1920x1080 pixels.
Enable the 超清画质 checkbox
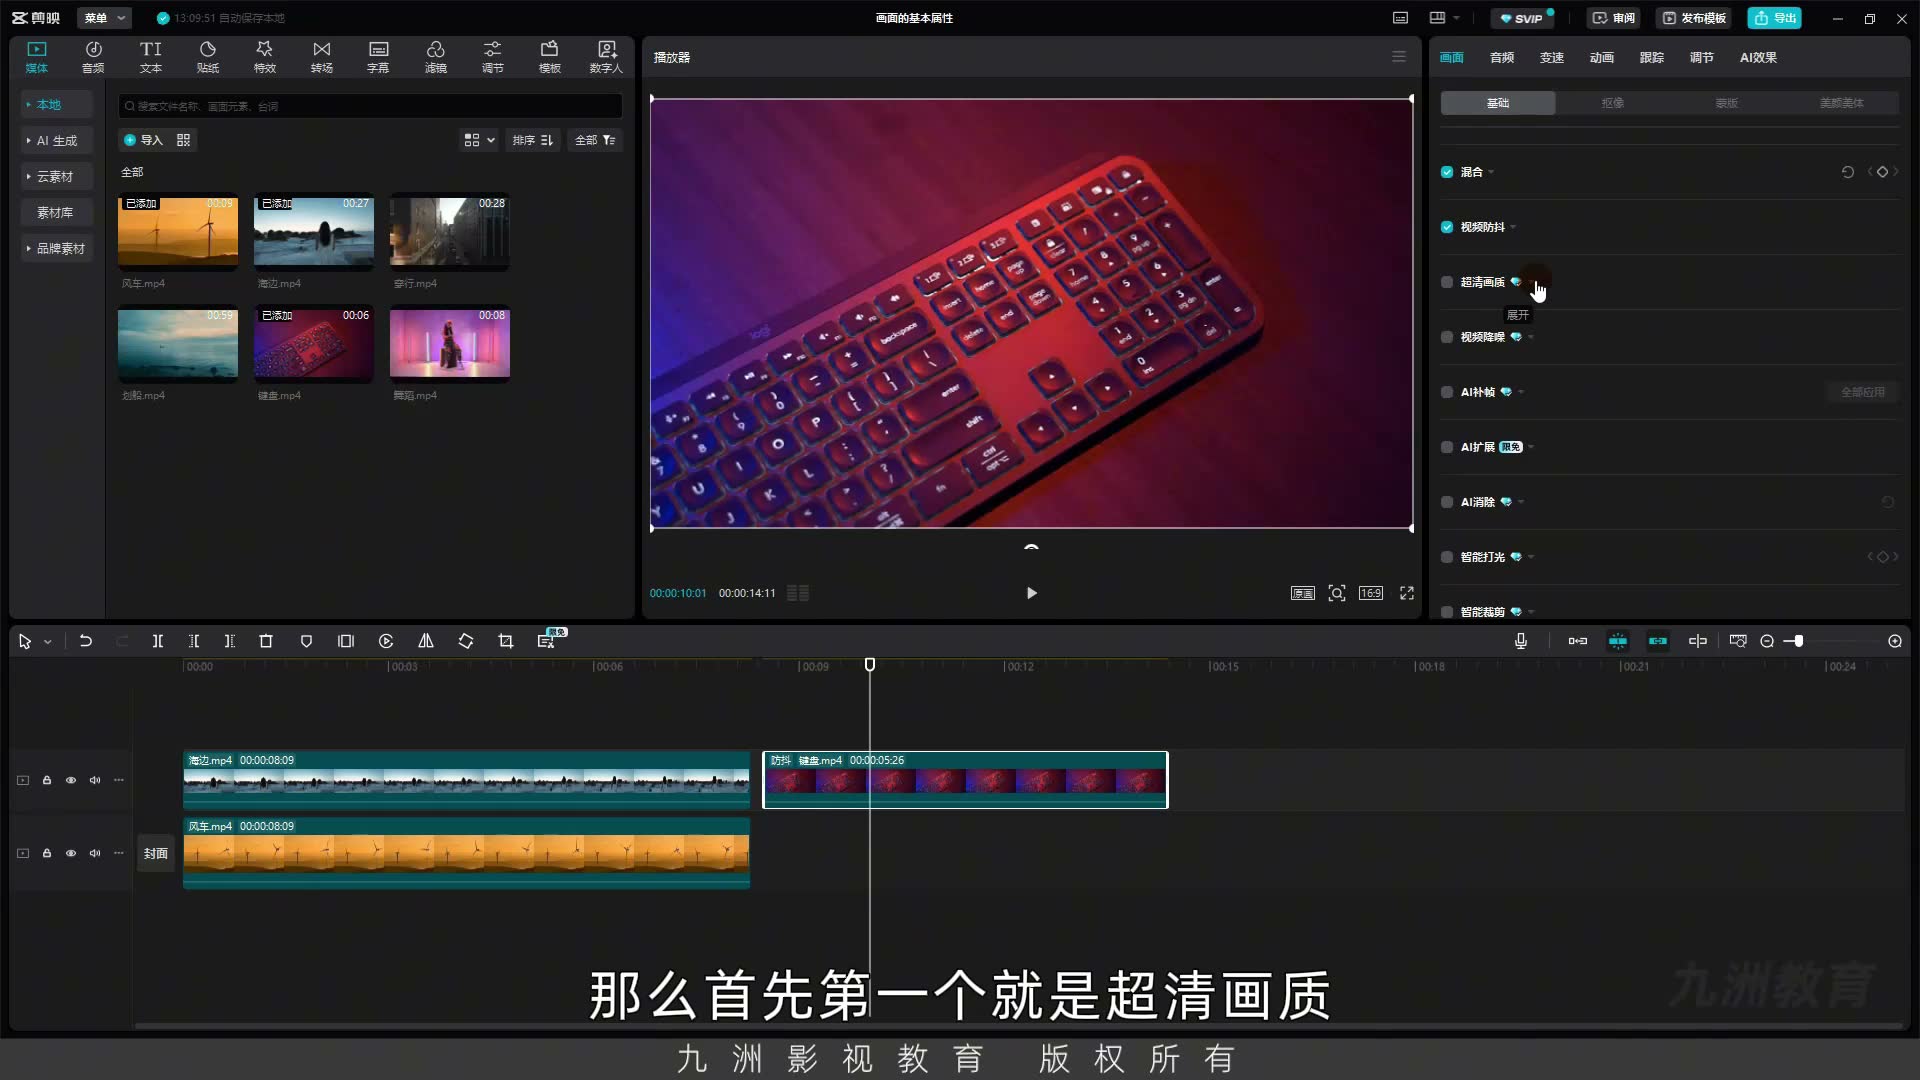coord(1447,282)
